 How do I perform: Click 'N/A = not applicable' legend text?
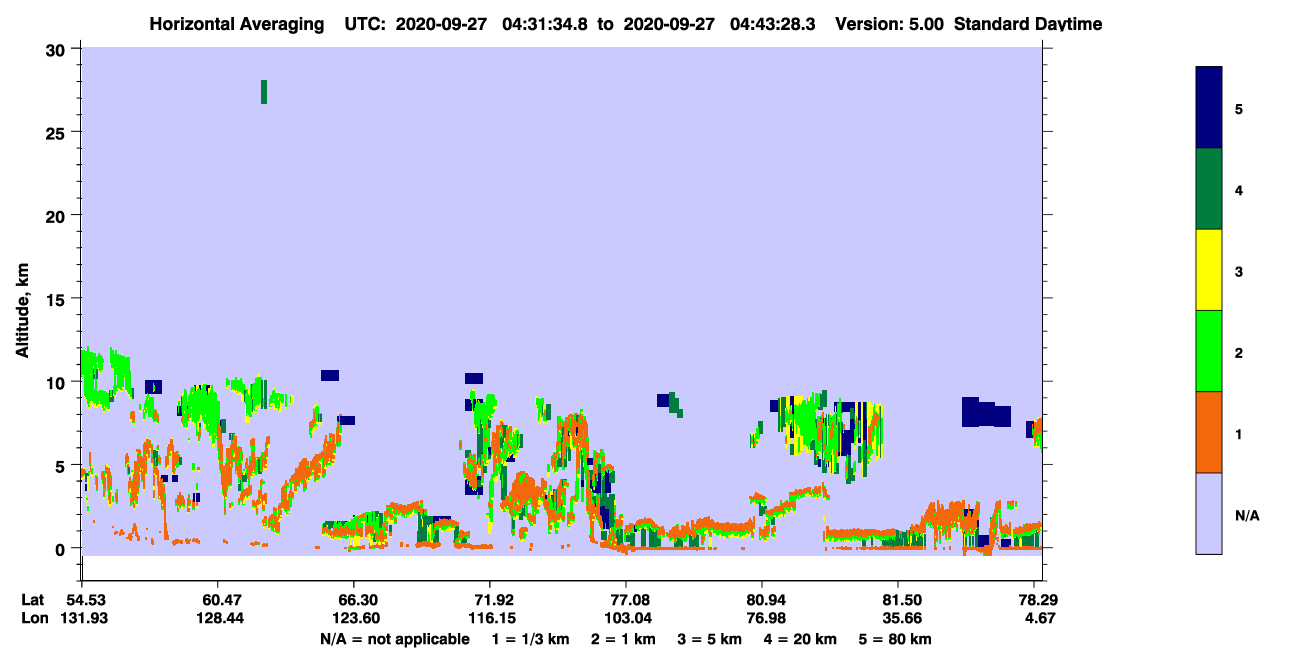(x=394, y=639)
